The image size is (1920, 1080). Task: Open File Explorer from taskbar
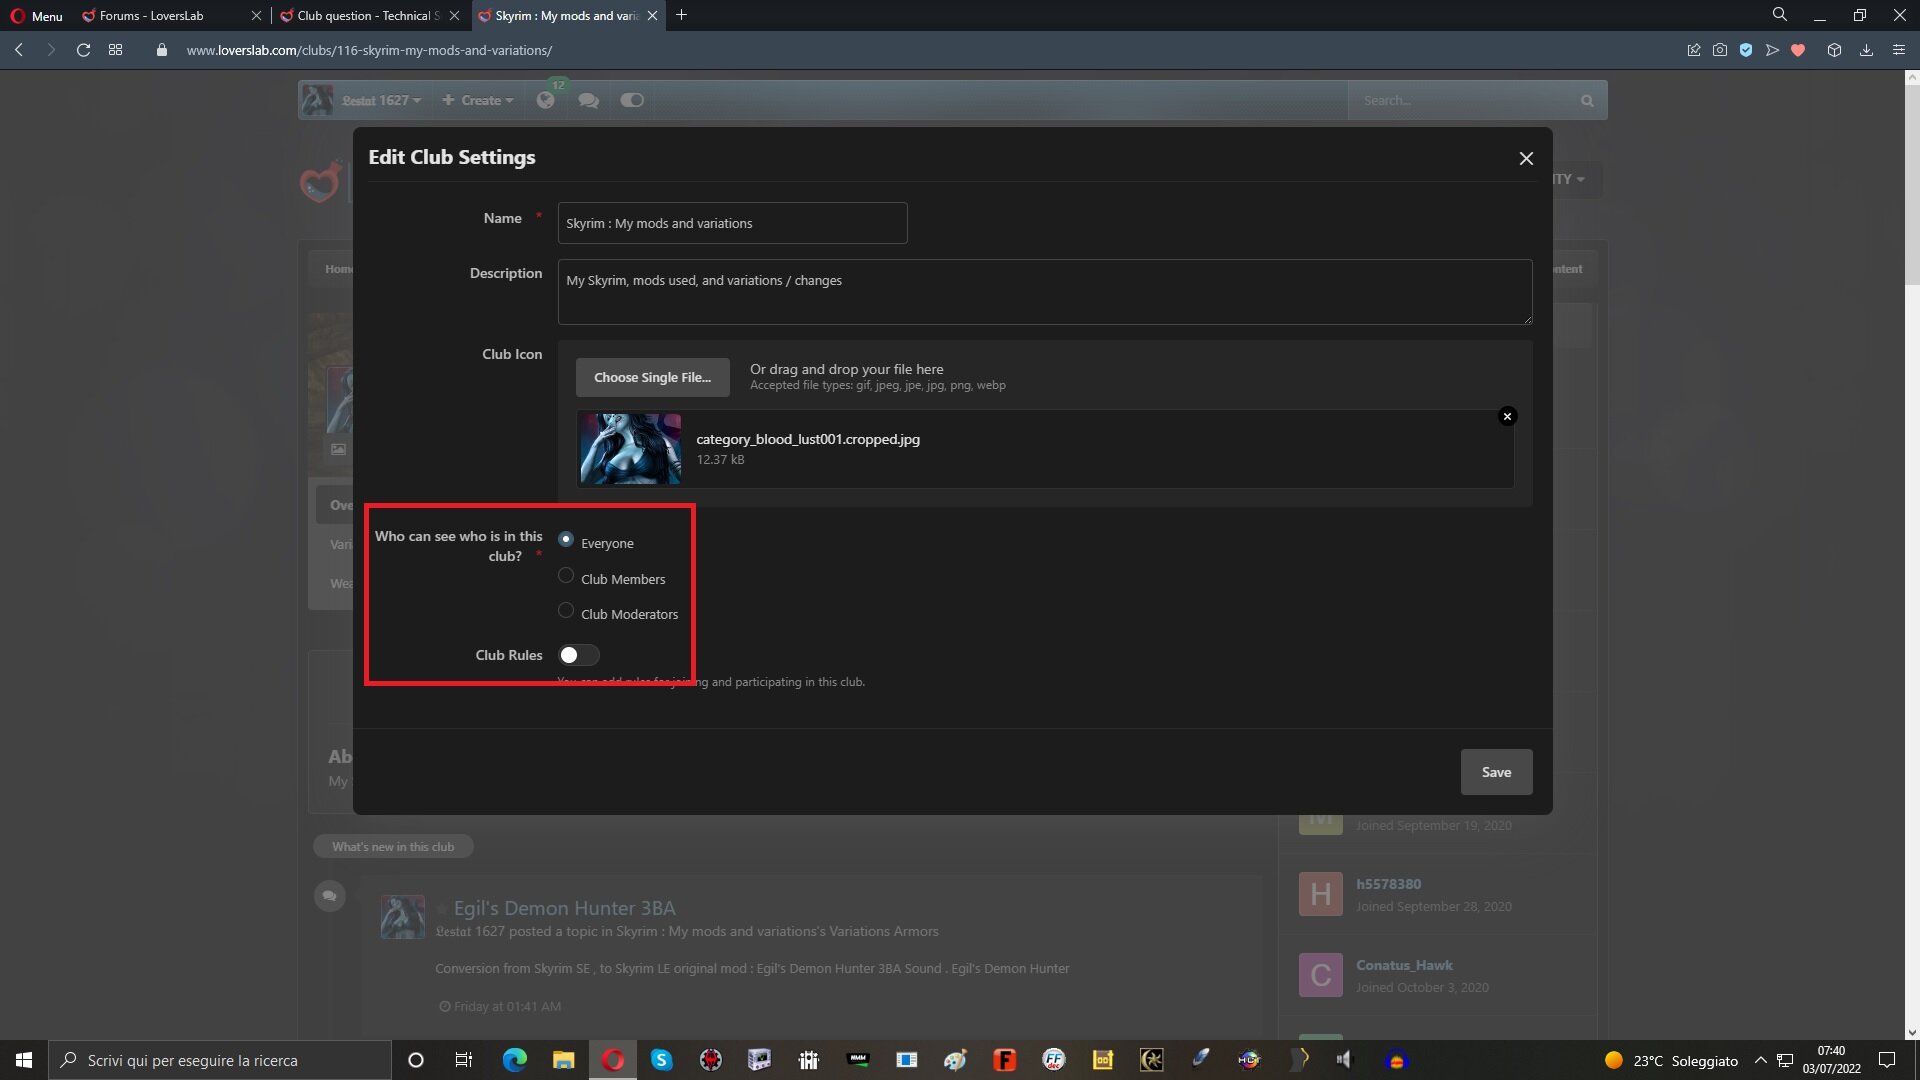tap(563, 1060)
